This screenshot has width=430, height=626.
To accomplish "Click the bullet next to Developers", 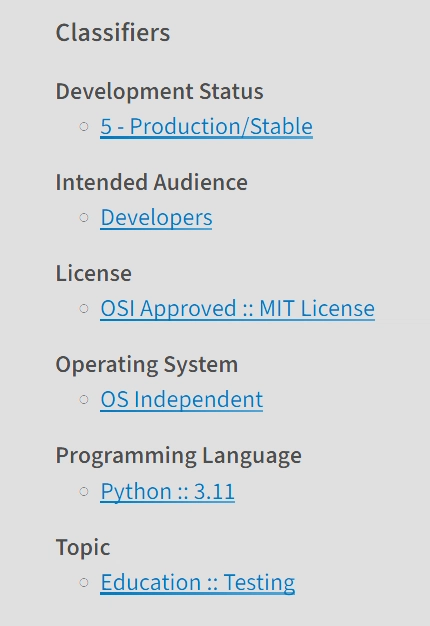I will (84, 218).
